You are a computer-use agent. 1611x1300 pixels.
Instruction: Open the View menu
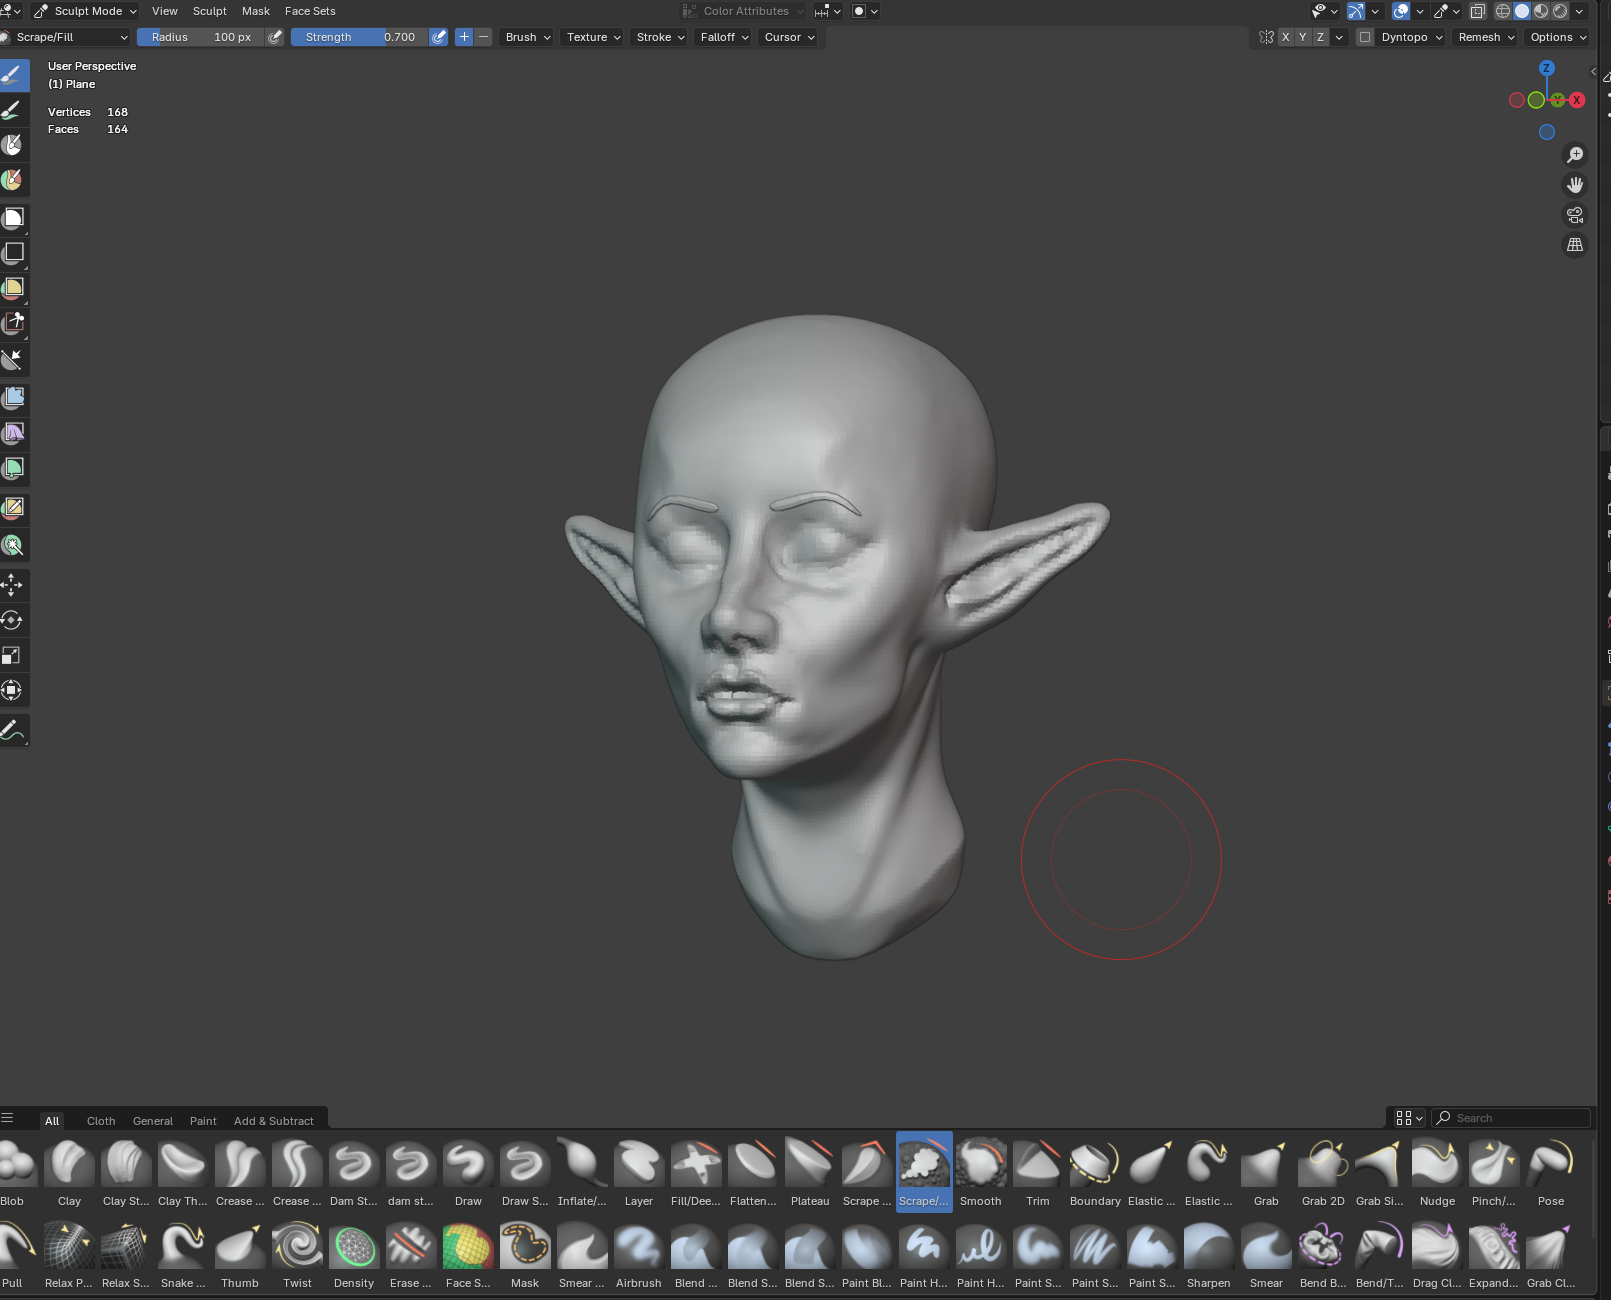(x=164, y=11)
